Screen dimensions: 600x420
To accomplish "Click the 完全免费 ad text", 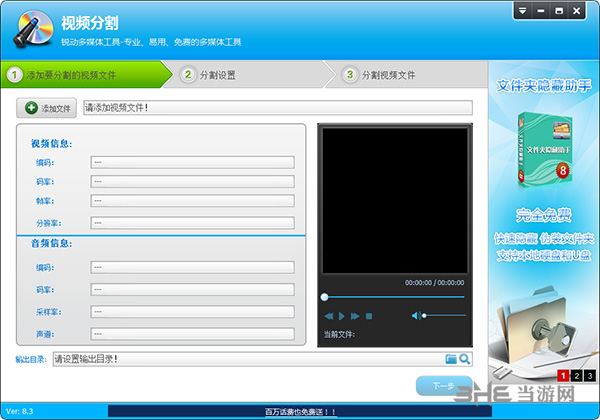I will [543, 215].
